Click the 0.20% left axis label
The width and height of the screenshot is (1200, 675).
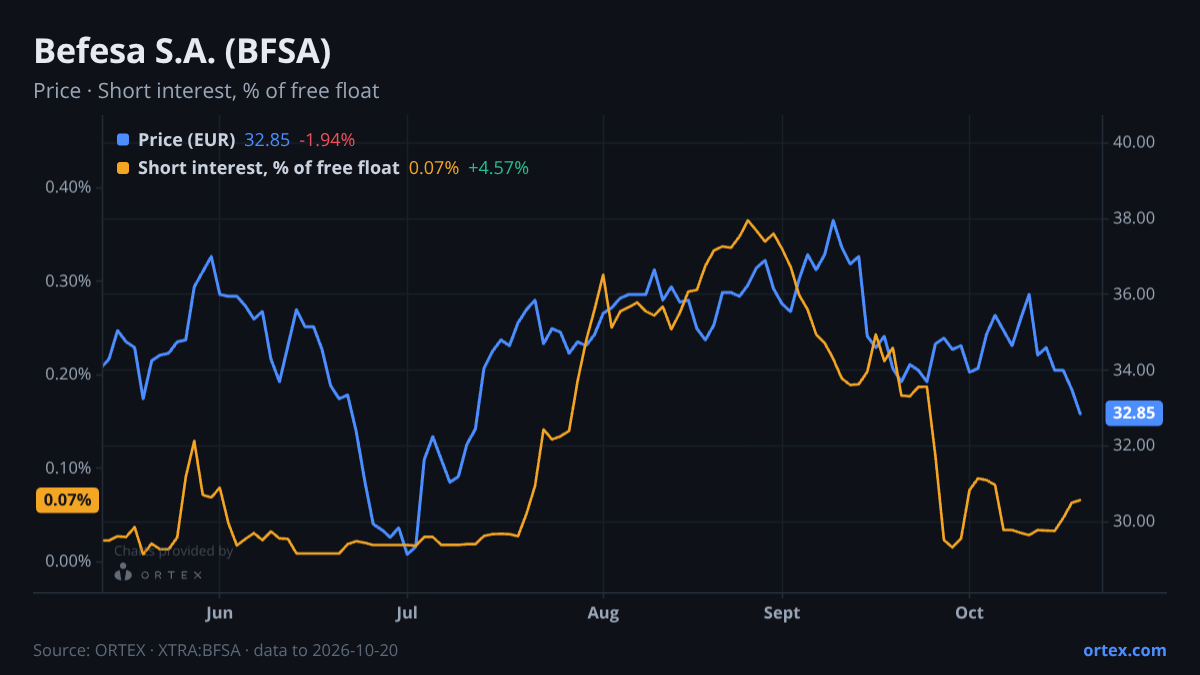(68, 374)
